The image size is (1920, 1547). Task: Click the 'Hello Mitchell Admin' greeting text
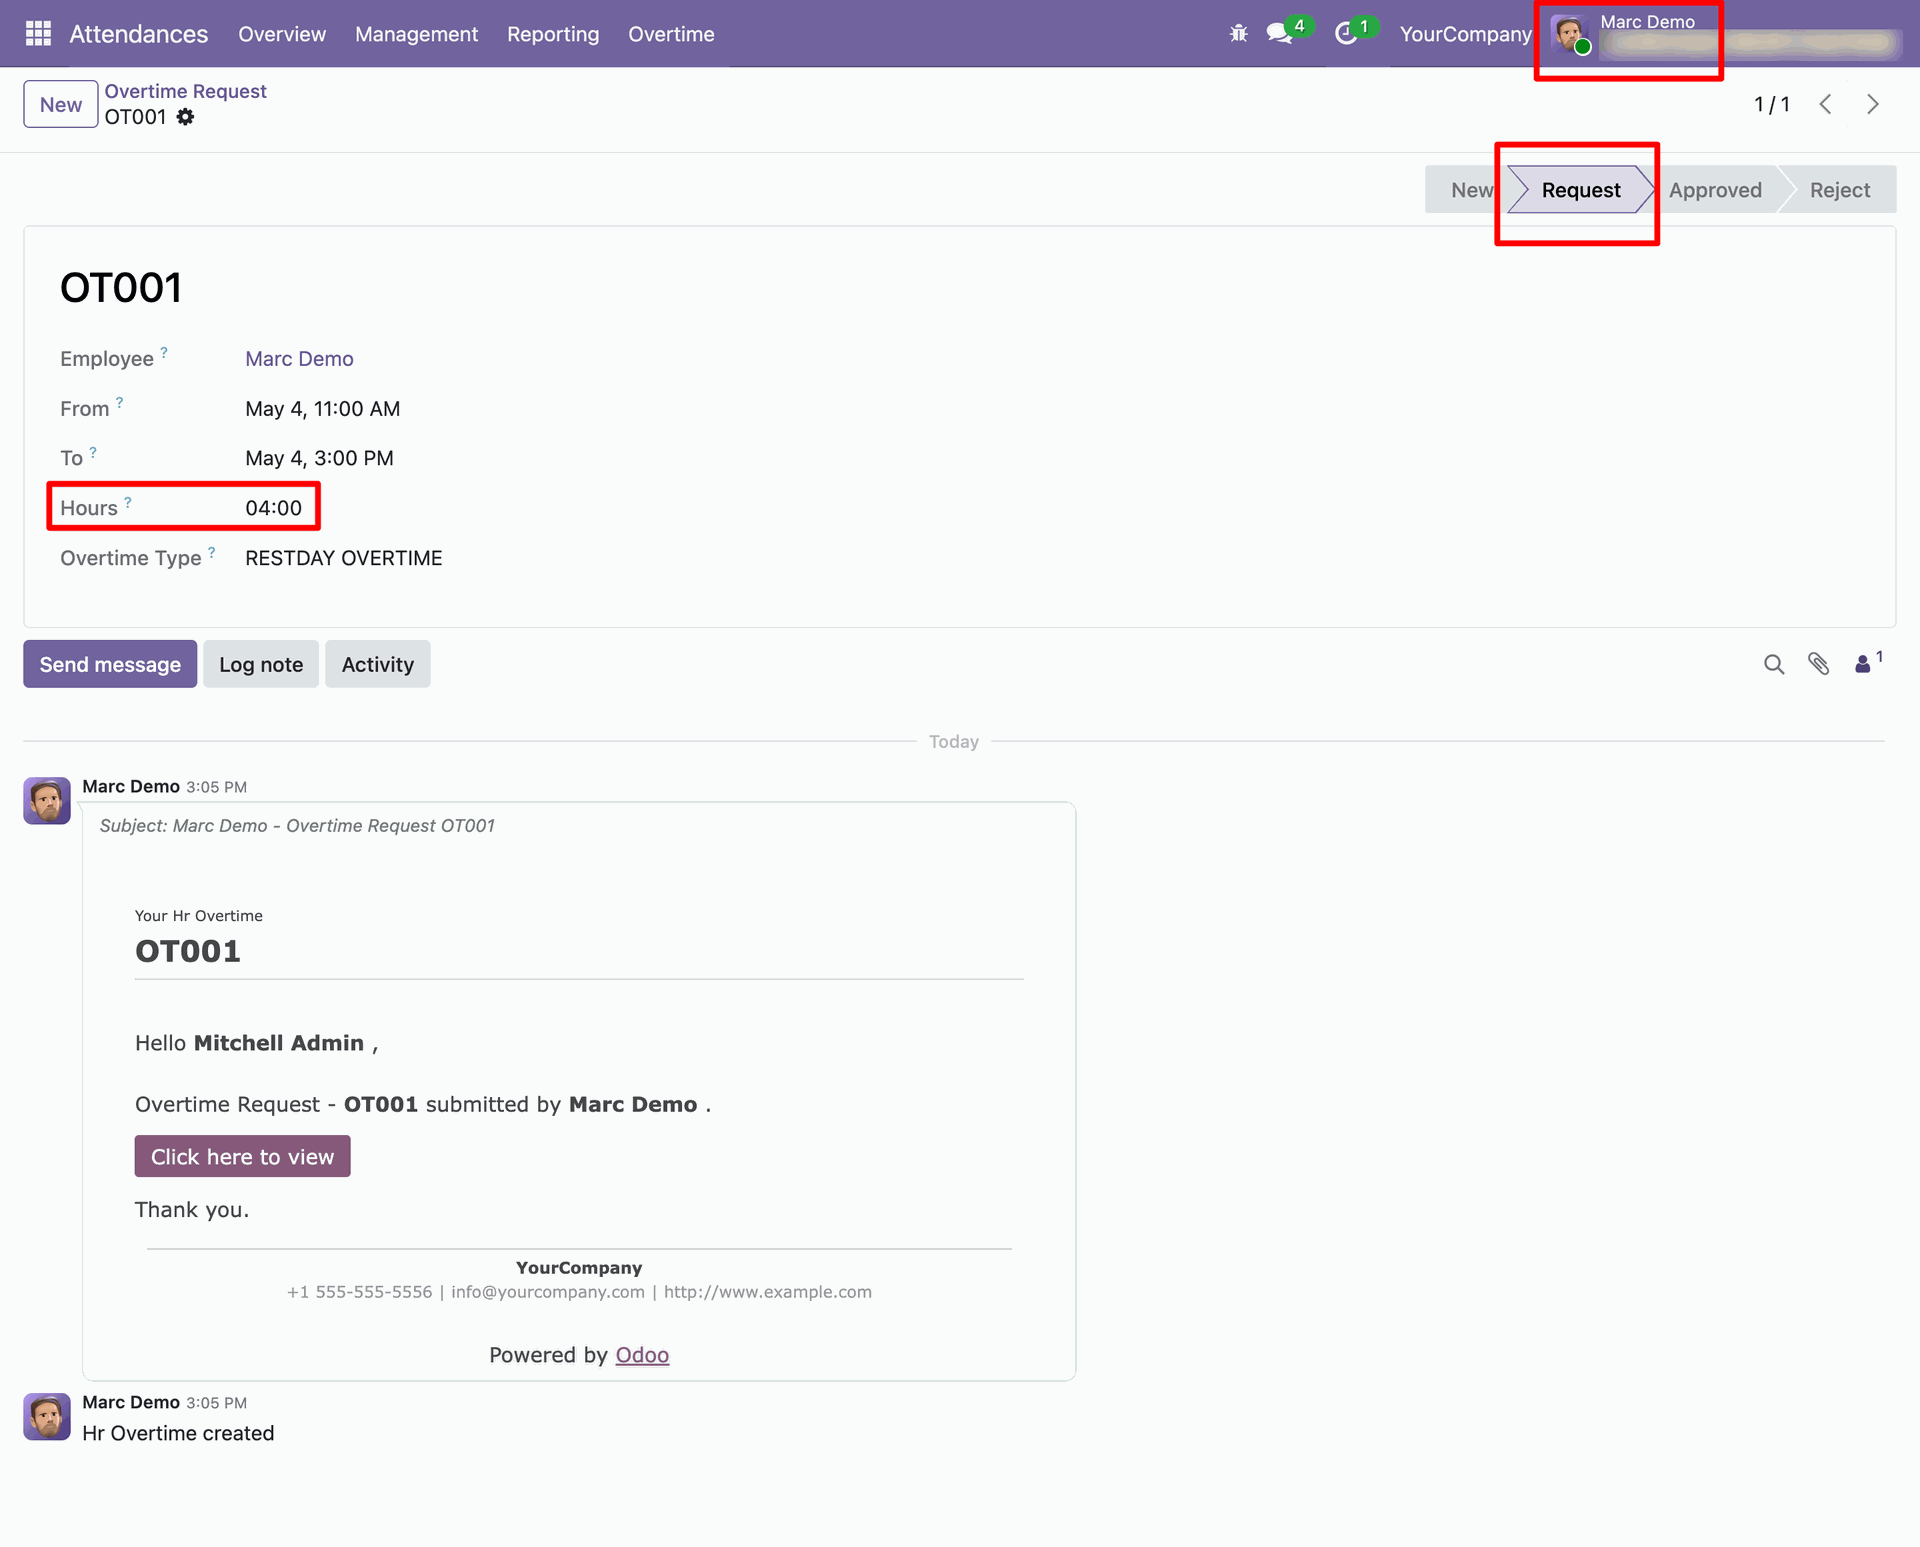pyautogui.click(x=257, y=1043)
